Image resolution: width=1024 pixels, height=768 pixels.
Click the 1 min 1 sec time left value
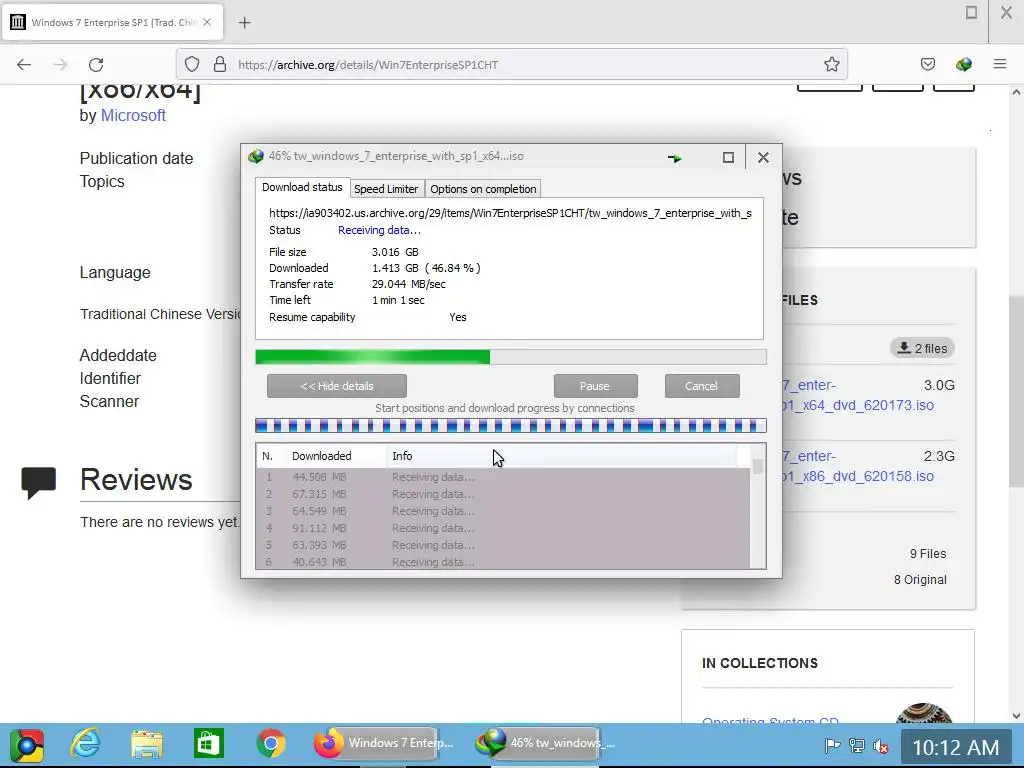(x=398, y=300)
